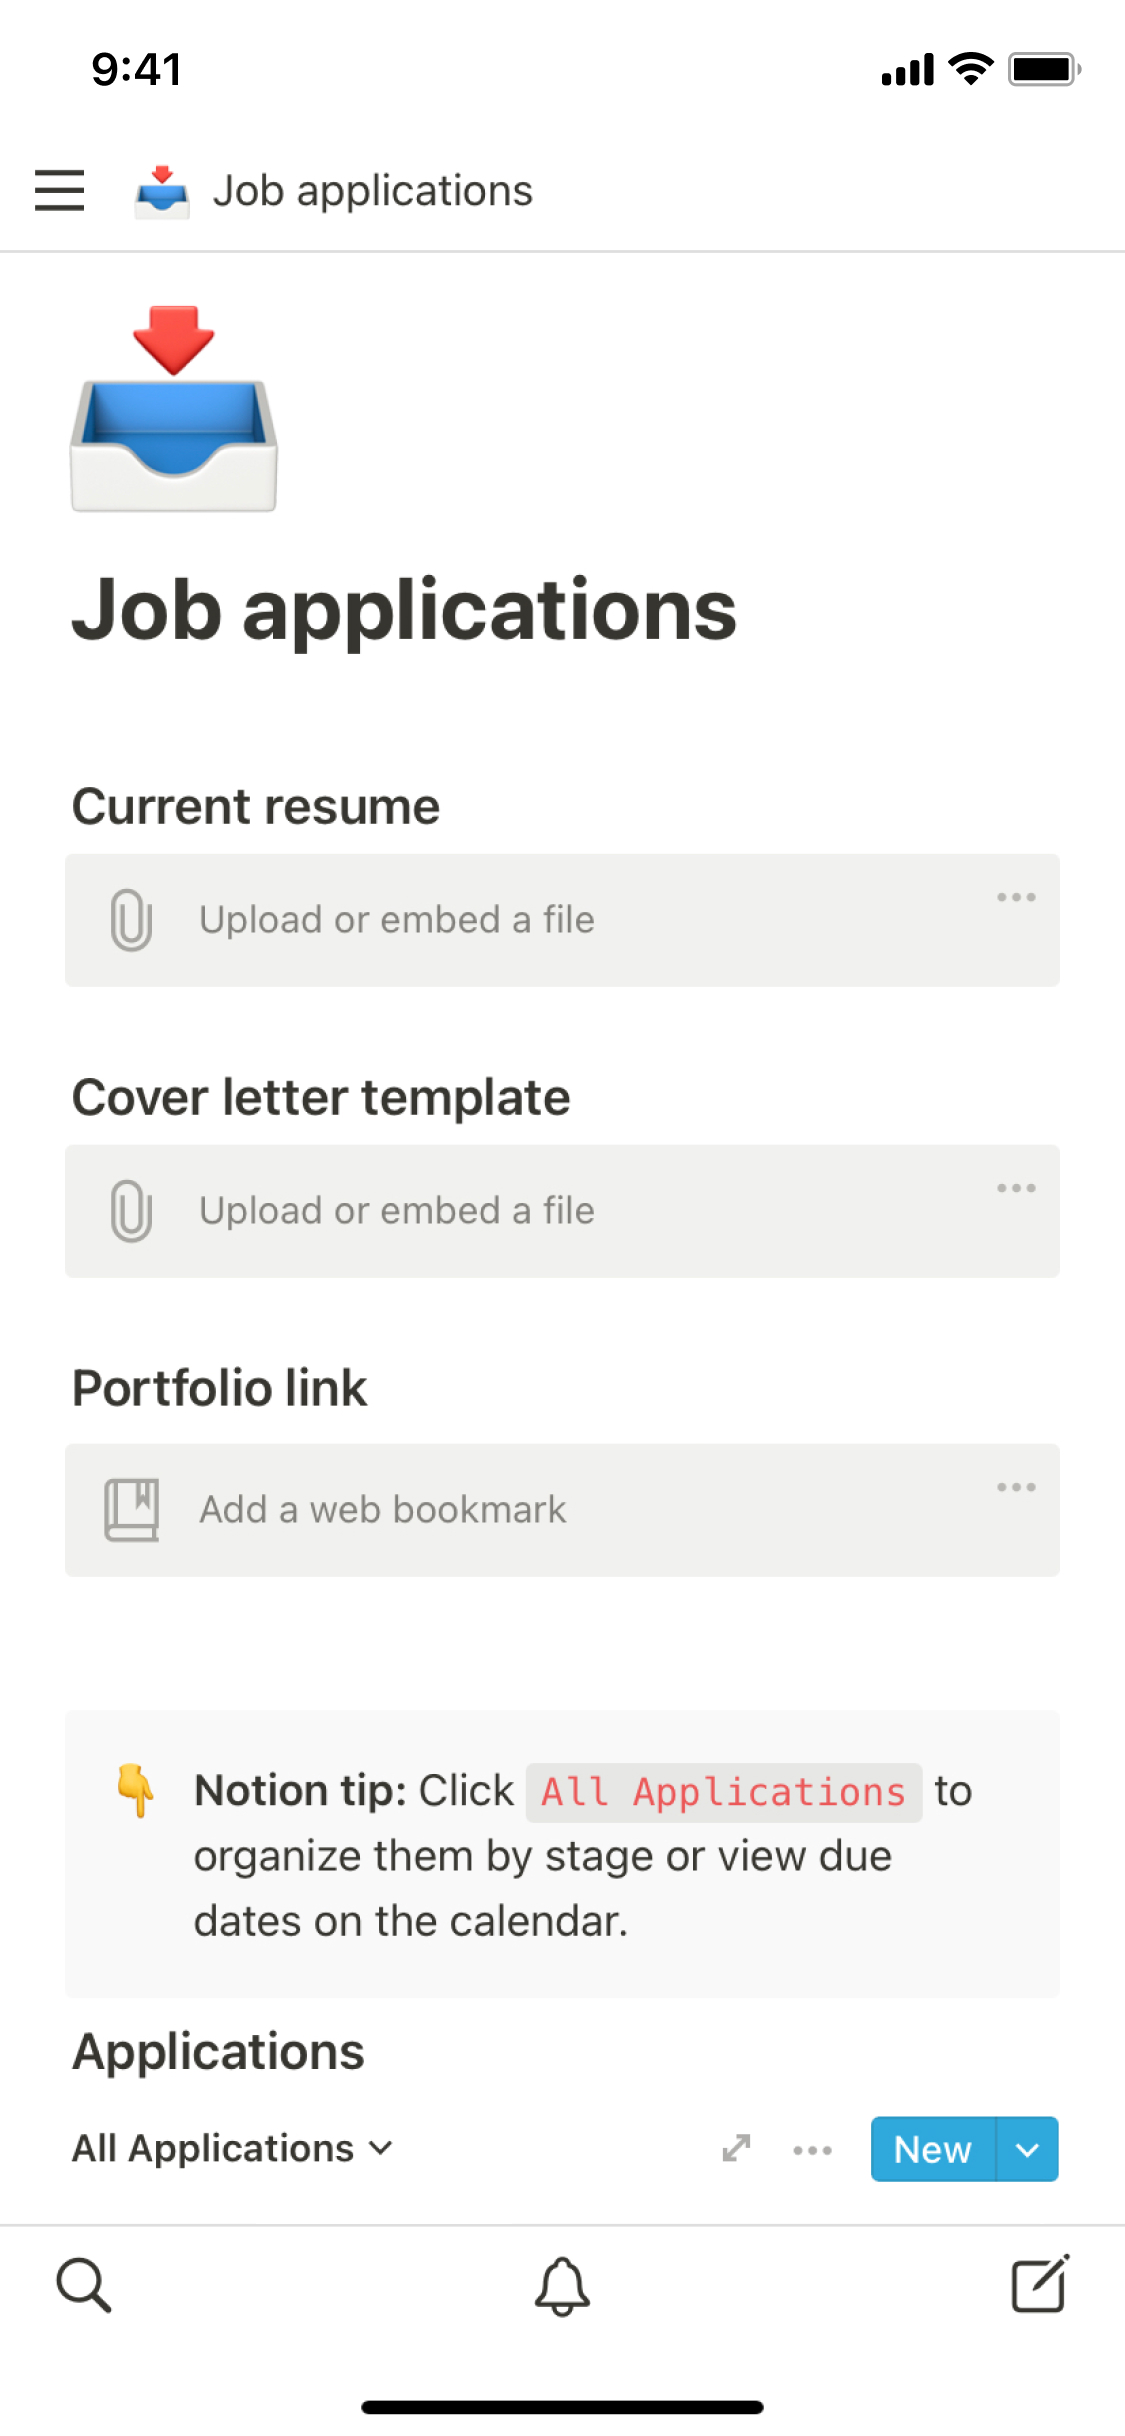Click the Job applications page heading
1125x2436 pixels.
[404, 610]
